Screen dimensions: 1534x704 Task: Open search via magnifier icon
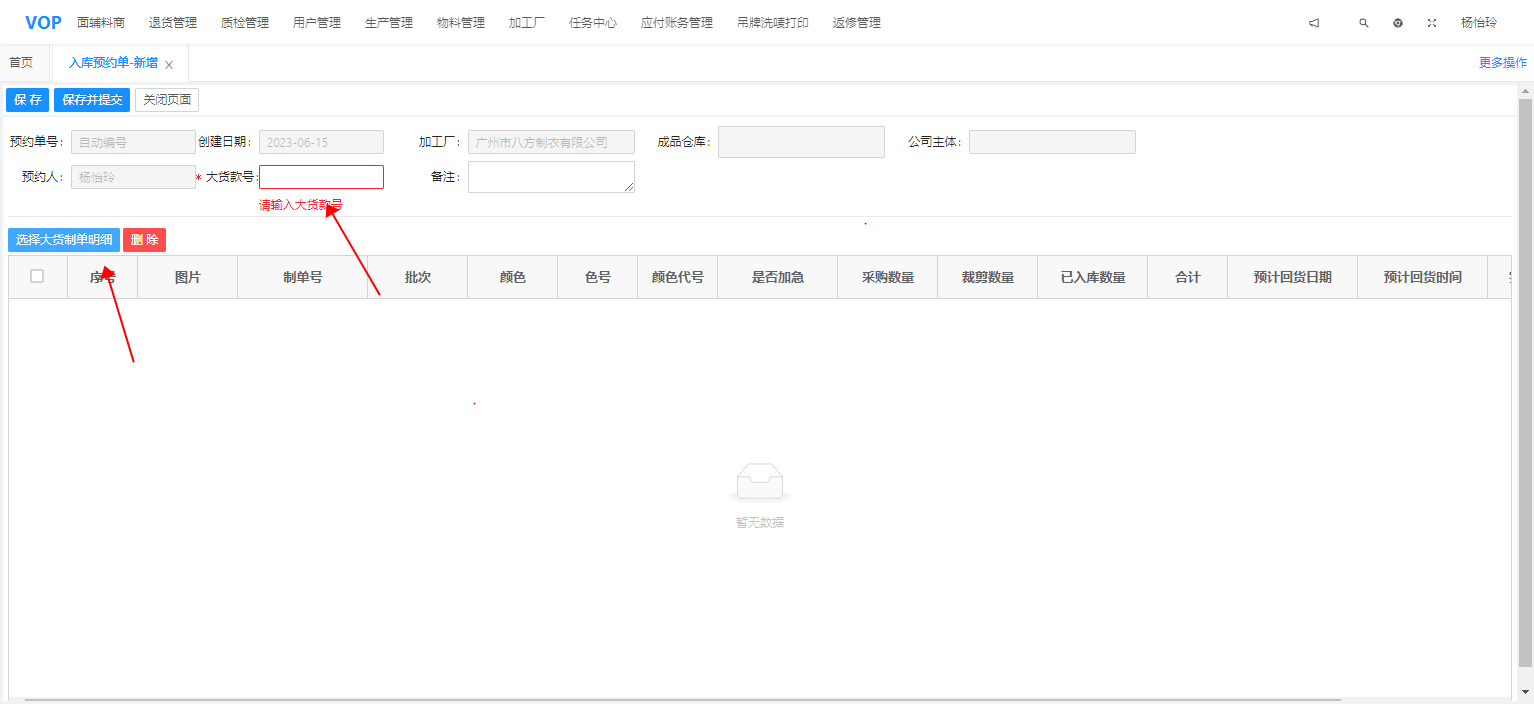pos(1363,23)
